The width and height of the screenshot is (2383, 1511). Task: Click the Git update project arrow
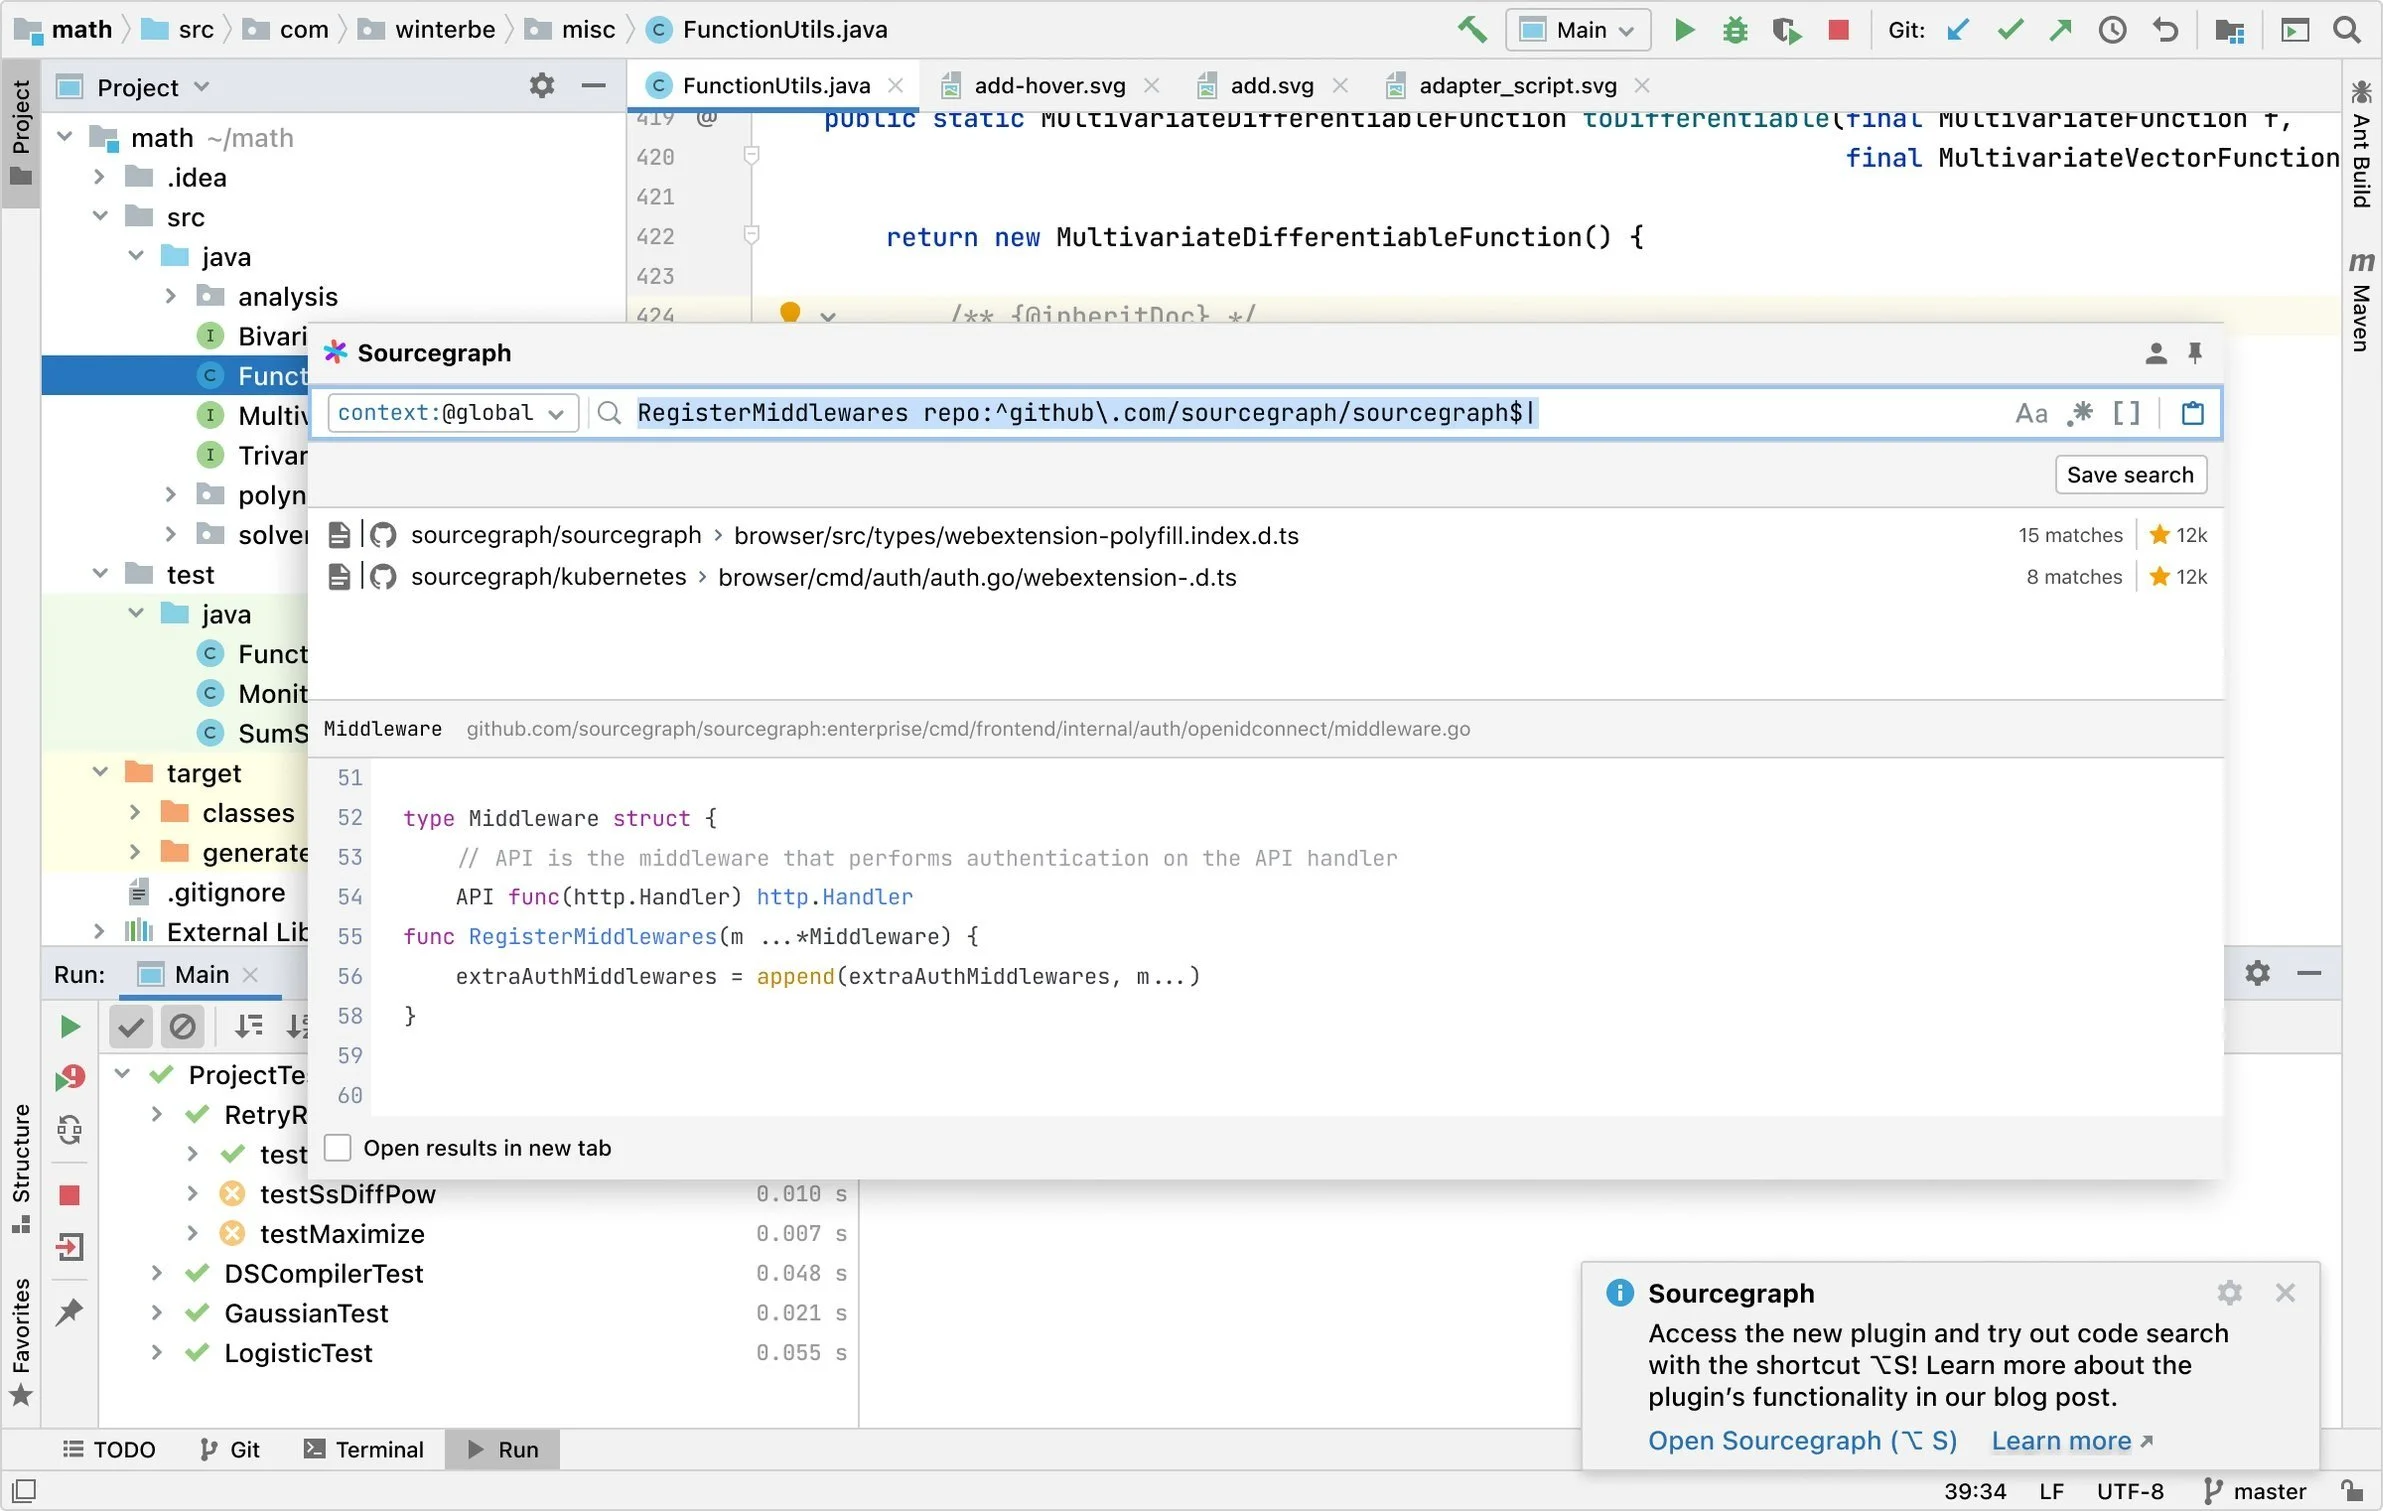point(1958,30)
